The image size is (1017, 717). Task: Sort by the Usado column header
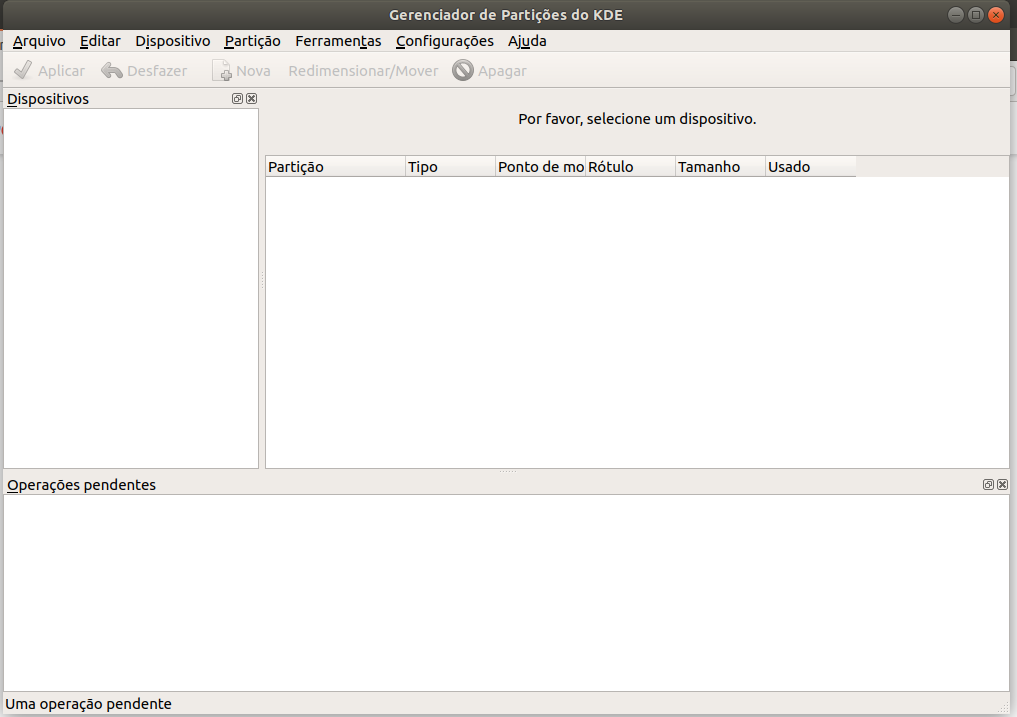(x=811, y=167)
